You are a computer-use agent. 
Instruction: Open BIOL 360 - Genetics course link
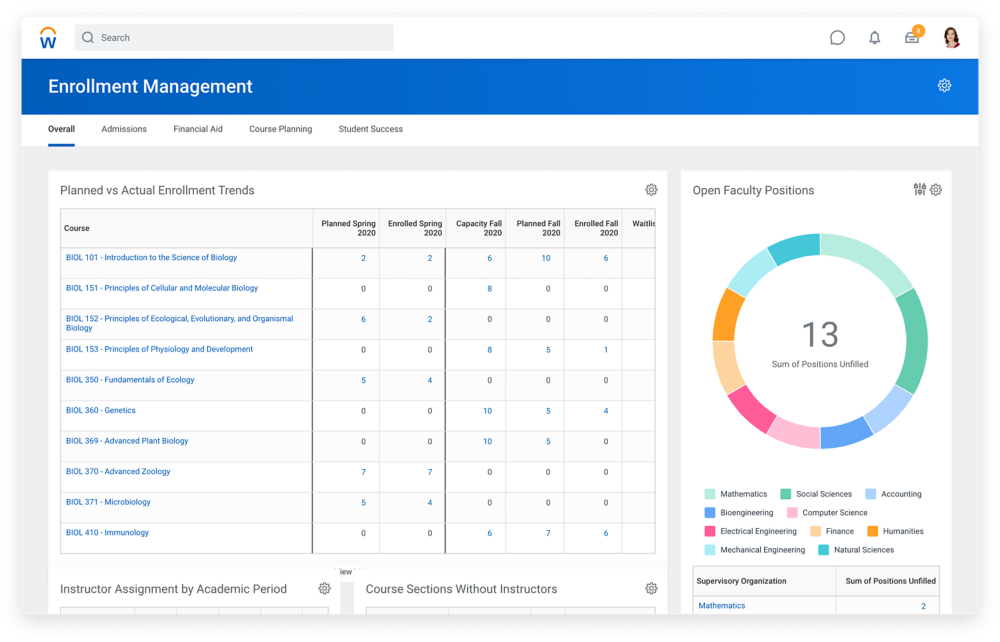(101, 411)
